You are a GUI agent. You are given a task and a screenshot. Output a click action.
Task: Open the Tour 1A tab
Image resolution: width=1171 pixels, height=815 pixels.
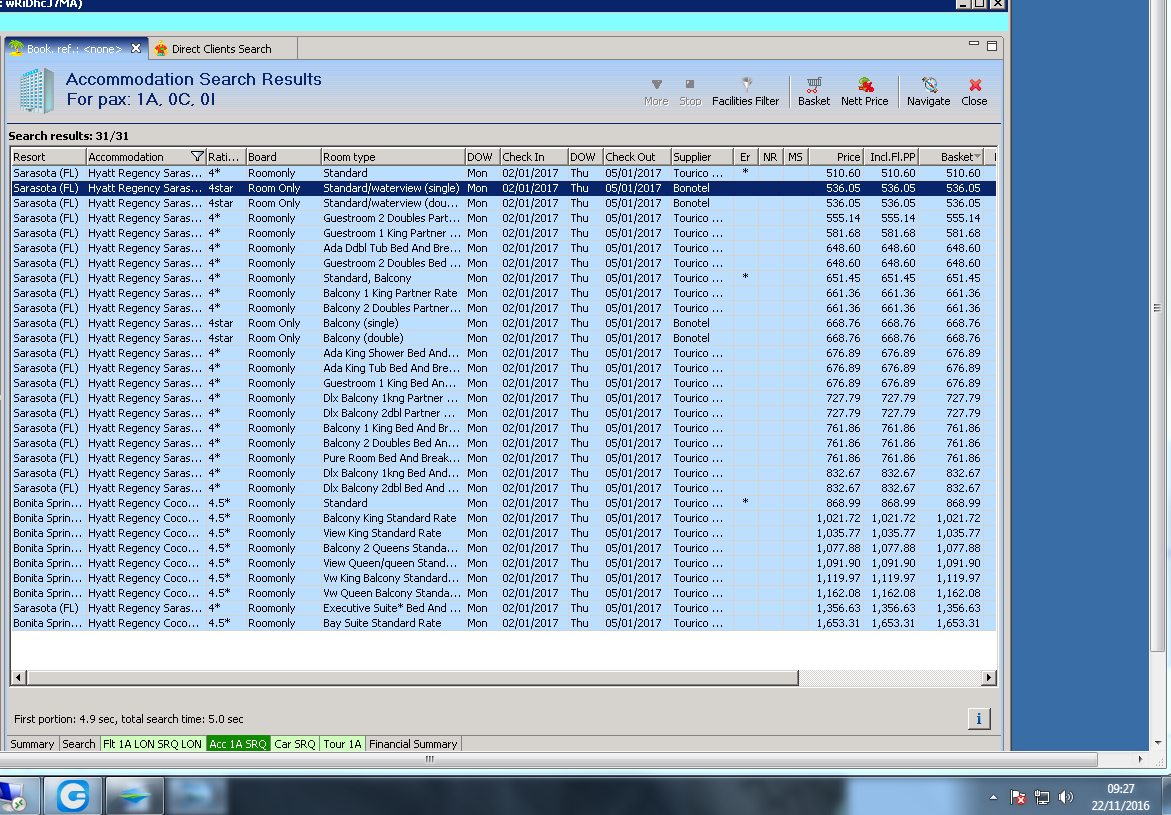coord(342,744)
